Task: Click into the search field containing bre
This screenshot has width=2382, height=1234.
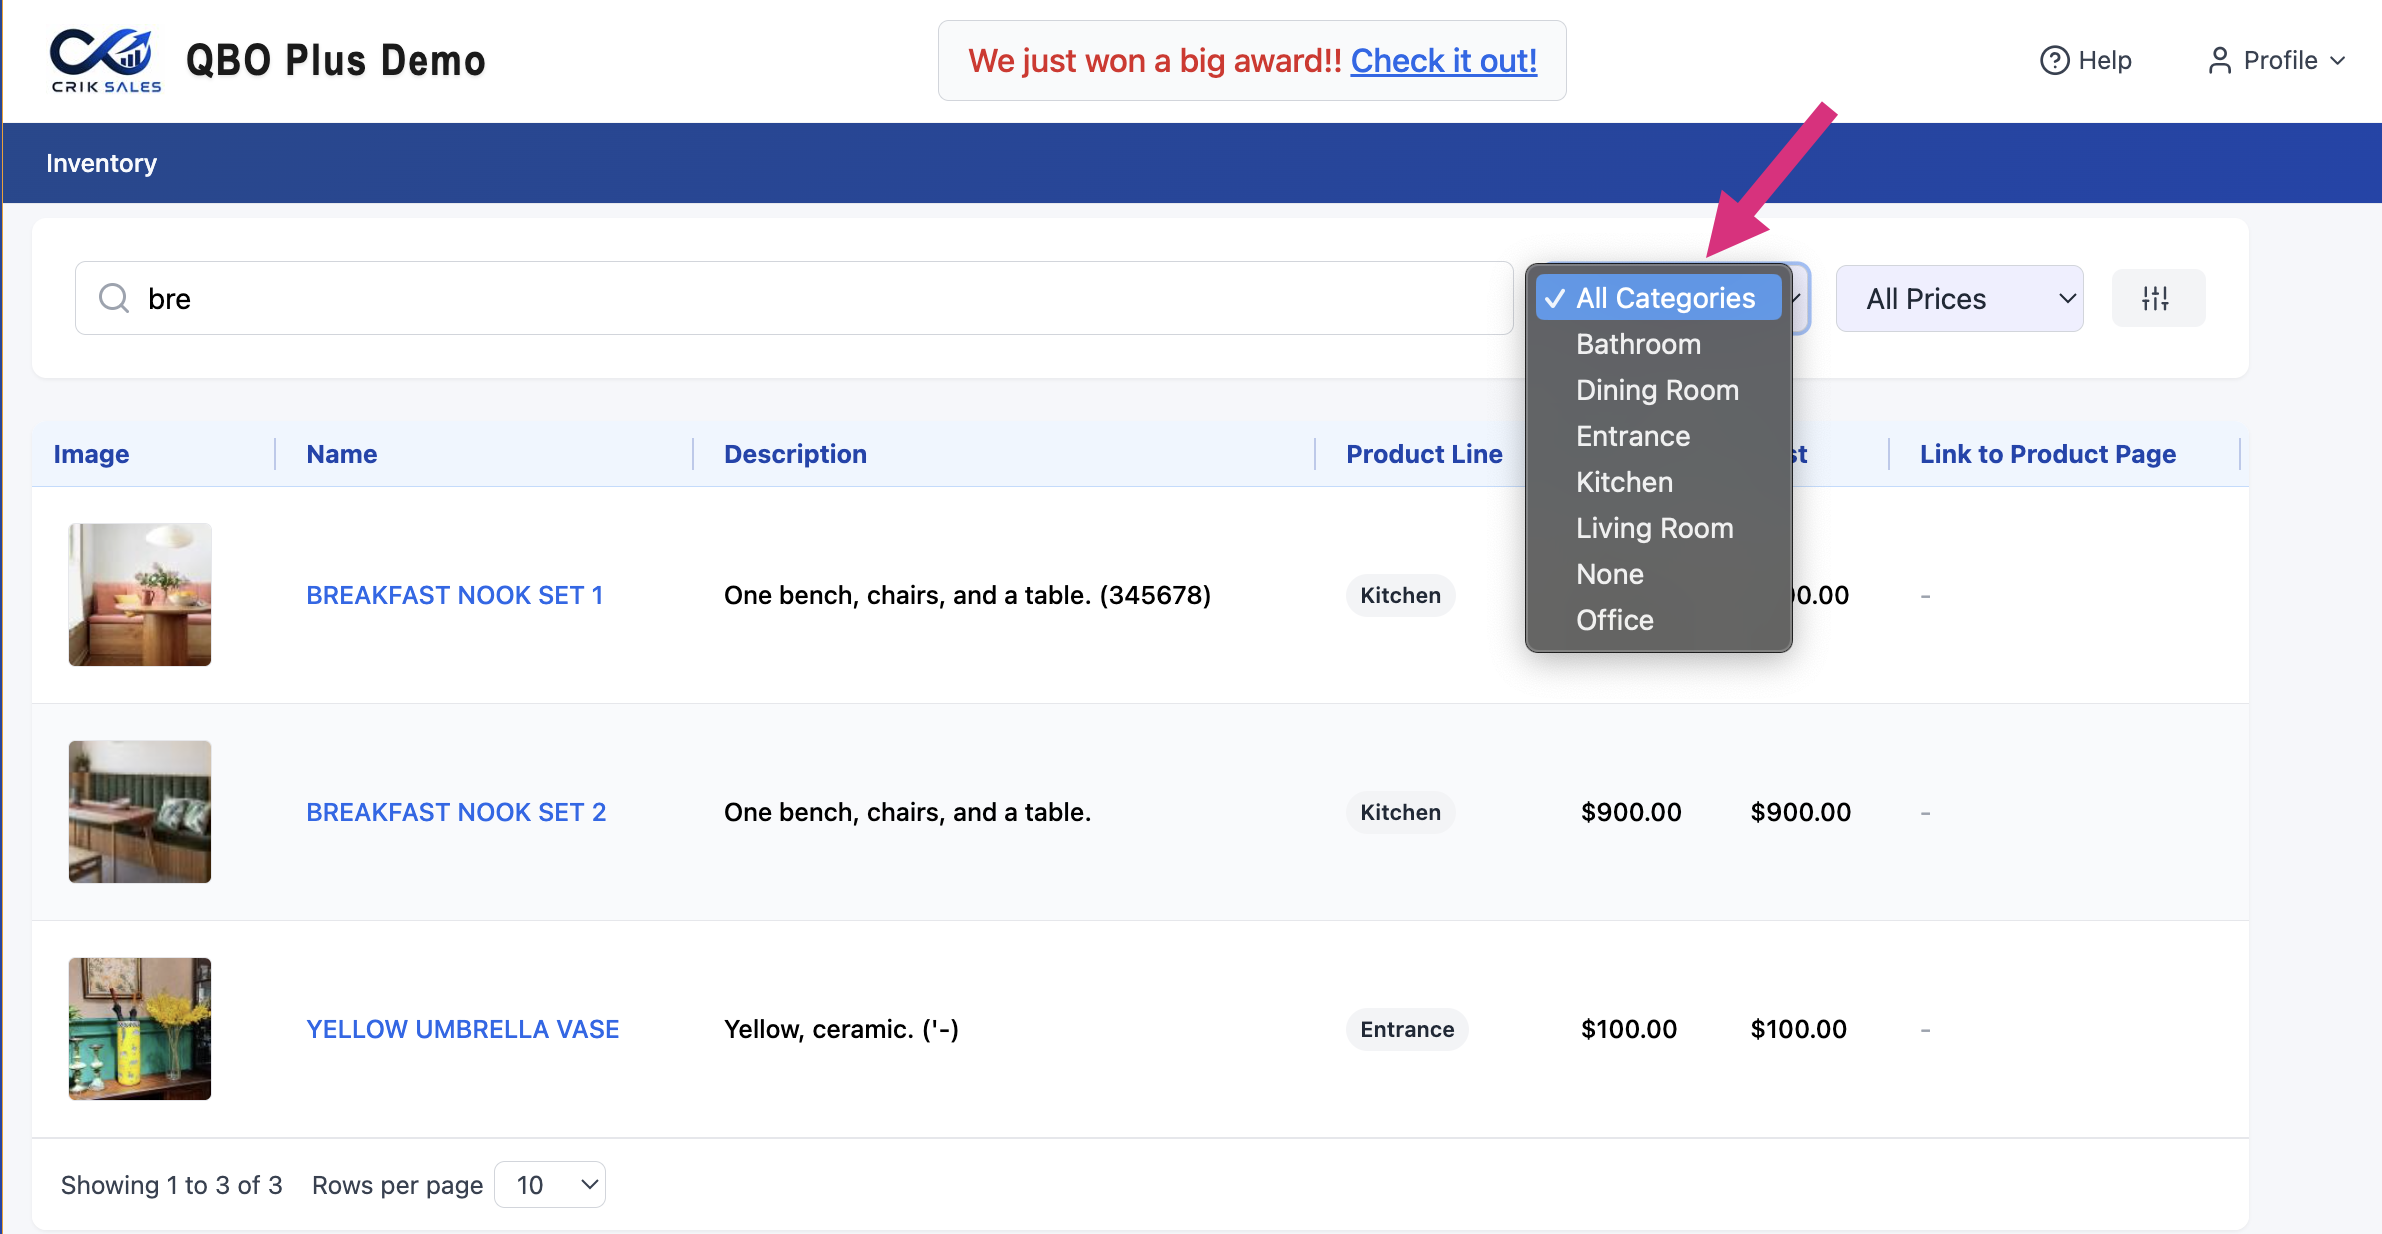Action: (793, 298)
